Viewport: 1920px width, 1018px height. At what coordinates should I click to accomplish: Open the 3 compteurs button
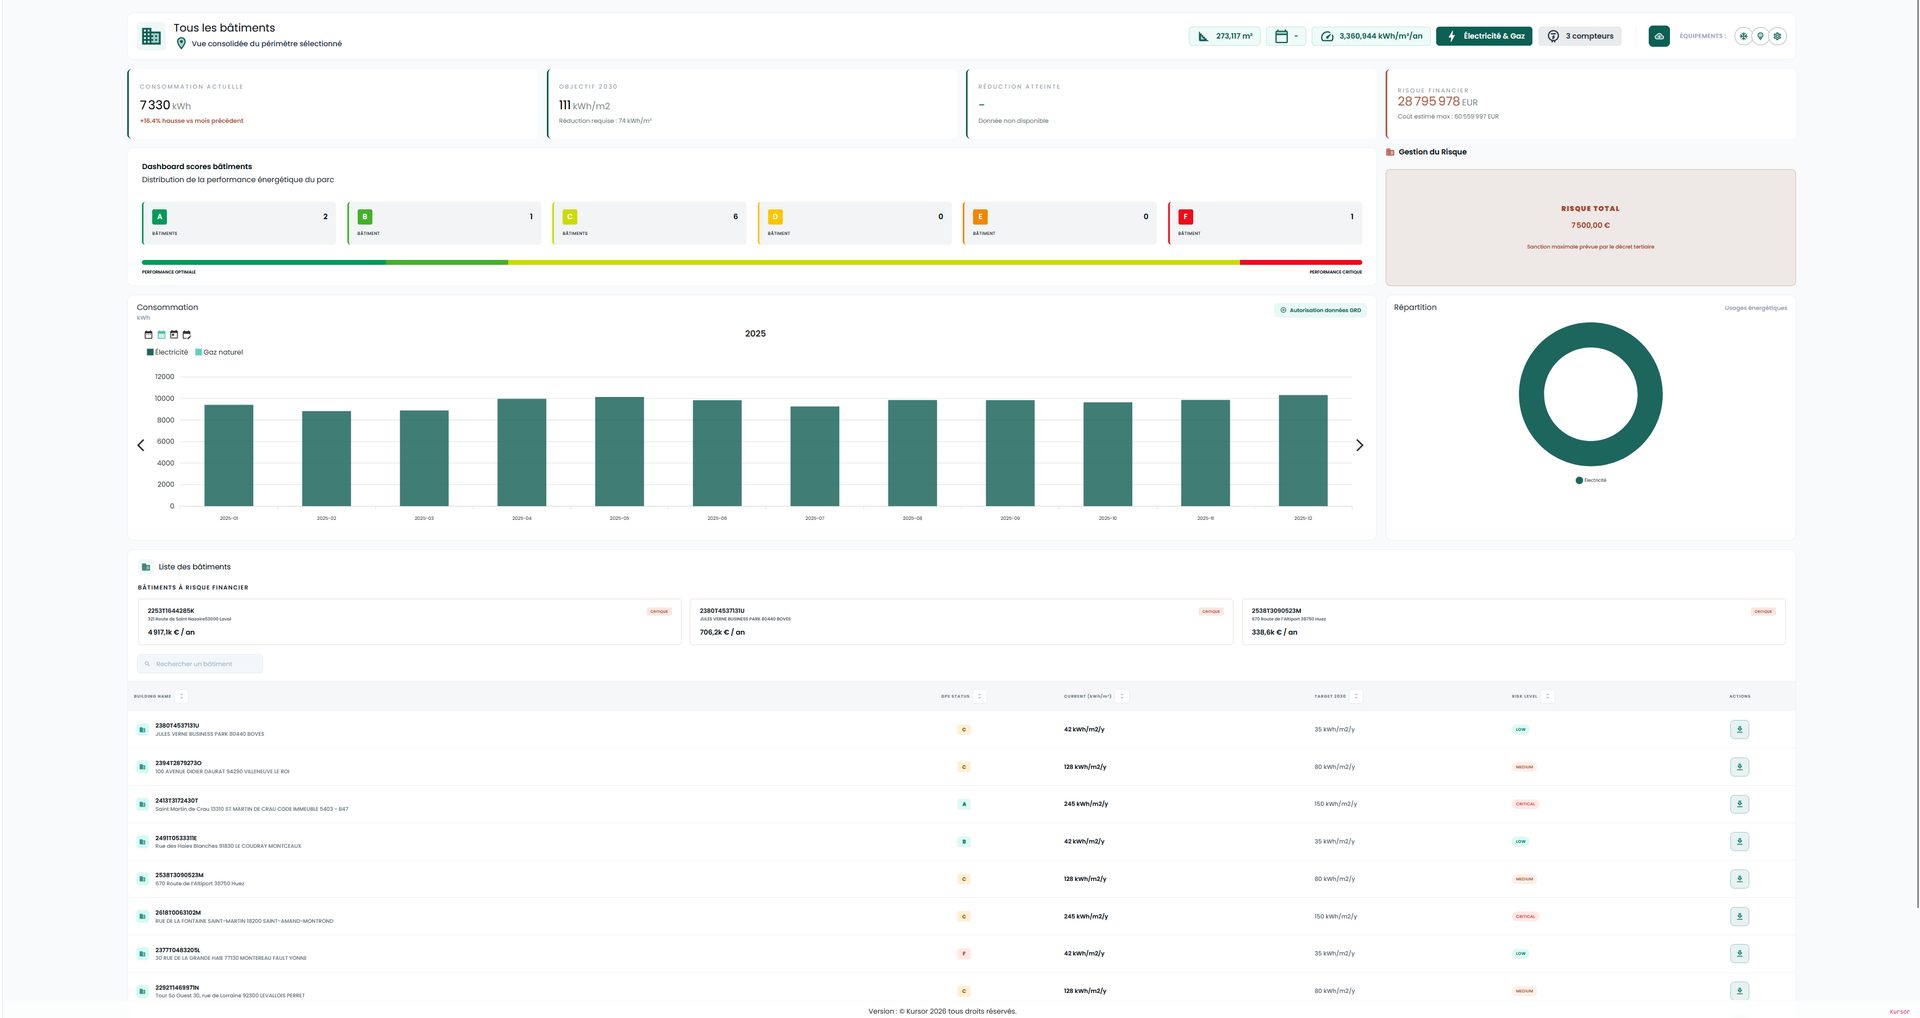tap(1580, 36)
